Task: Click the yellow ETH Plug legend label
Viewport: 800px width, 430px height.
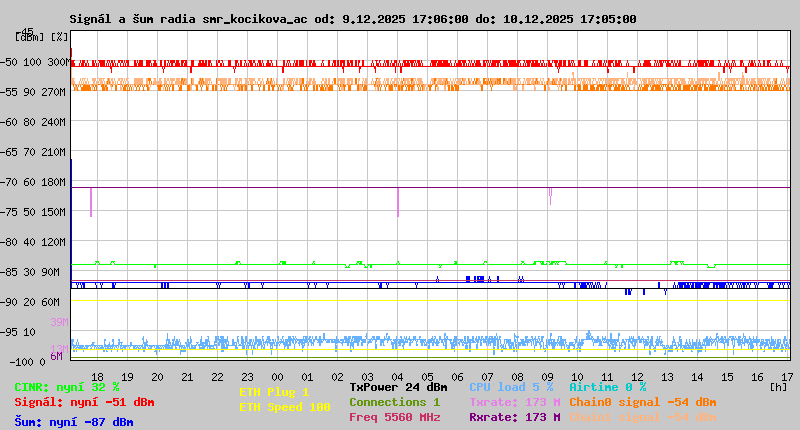Action: point(274,392)
